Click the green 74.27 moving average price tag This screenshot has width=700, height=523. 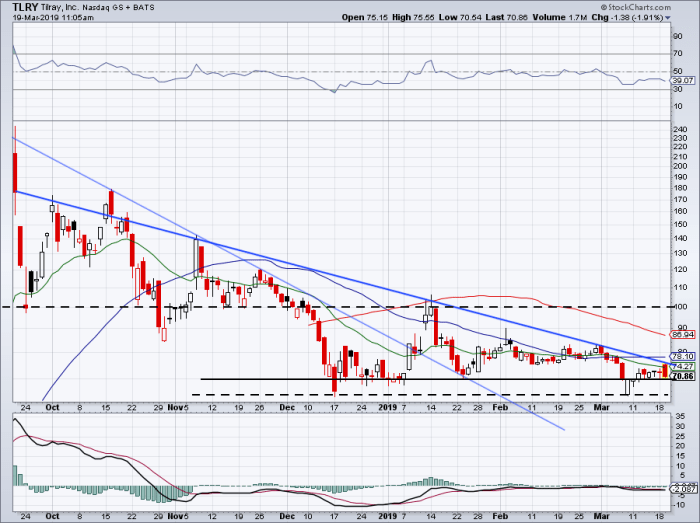click(682, 367)
